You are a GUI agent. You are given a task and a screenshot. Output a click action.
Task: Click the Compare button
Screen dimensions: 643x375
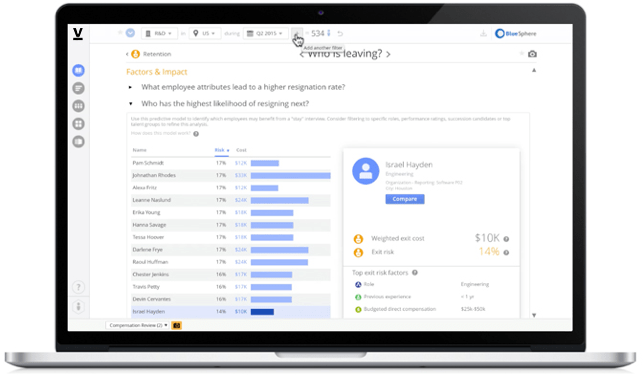[405, 199]
